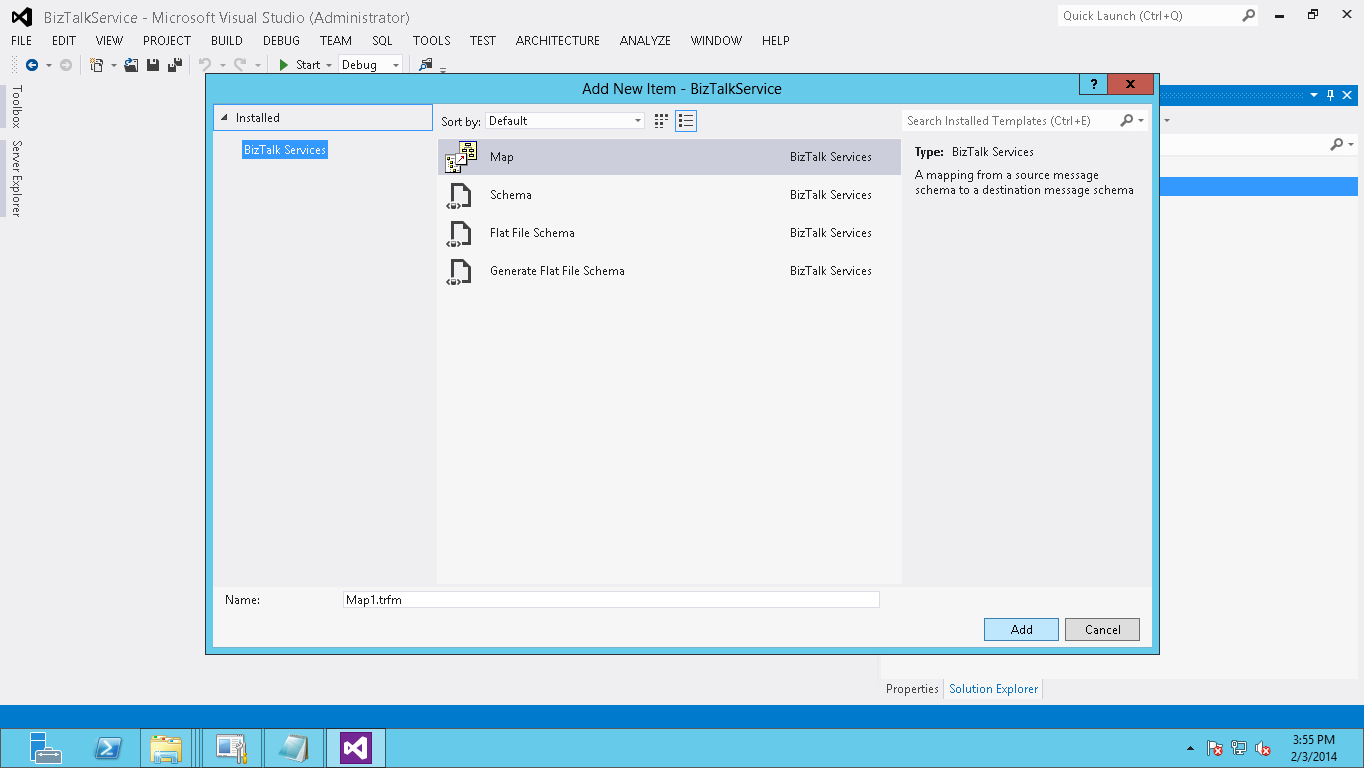Open the Redo history dropdown arrow
The width and height of the screenshot is (1364, 768).
[258, 65]
